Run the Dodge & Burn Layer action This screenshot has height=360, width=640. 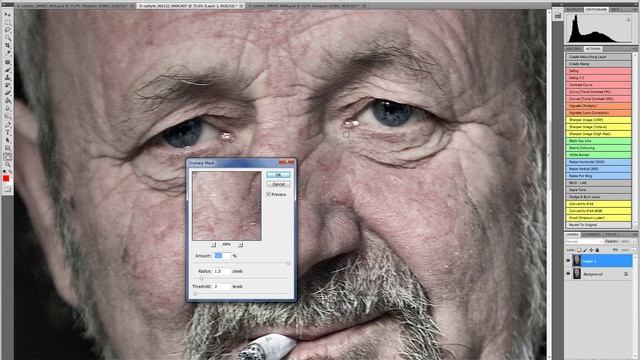[598, 197]
